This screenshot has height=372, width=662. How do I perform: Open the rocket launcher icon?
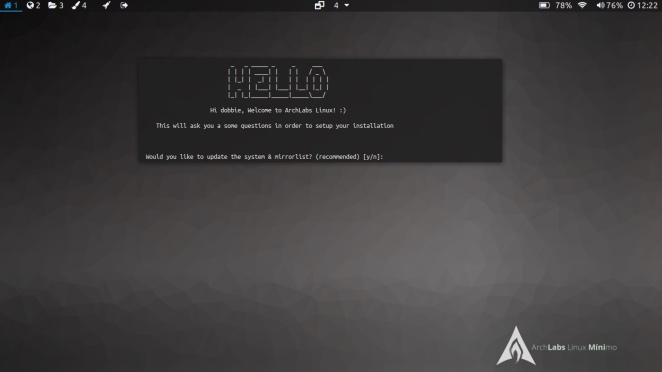tap(106, 5)
